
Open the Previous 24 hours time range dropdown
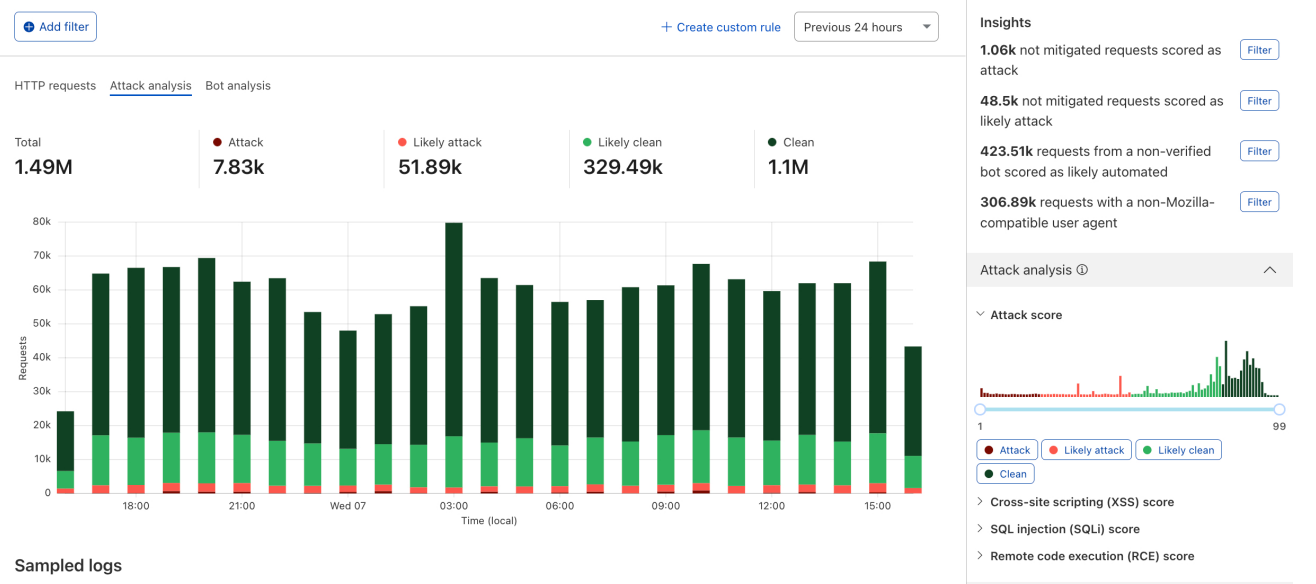tap(865, 27)
